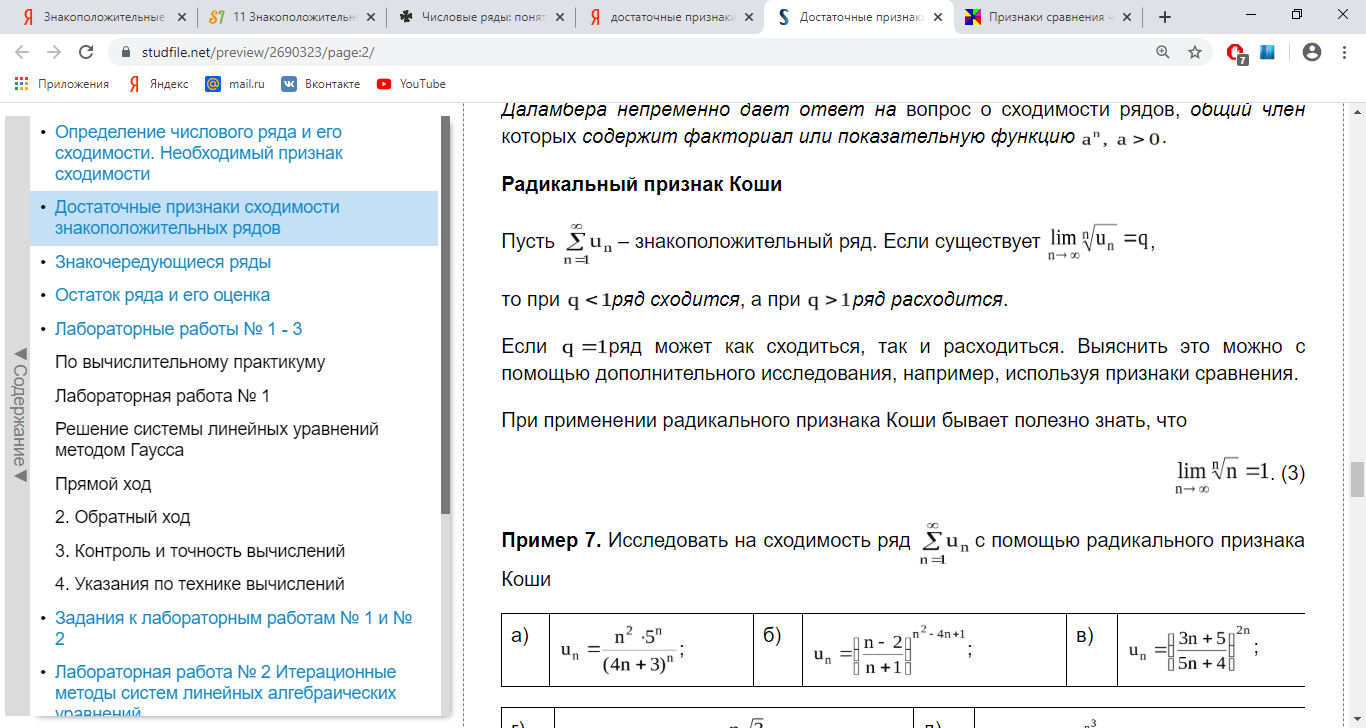Reload the studfile page
Screen dimensions: 1366x728
point(86,52)
